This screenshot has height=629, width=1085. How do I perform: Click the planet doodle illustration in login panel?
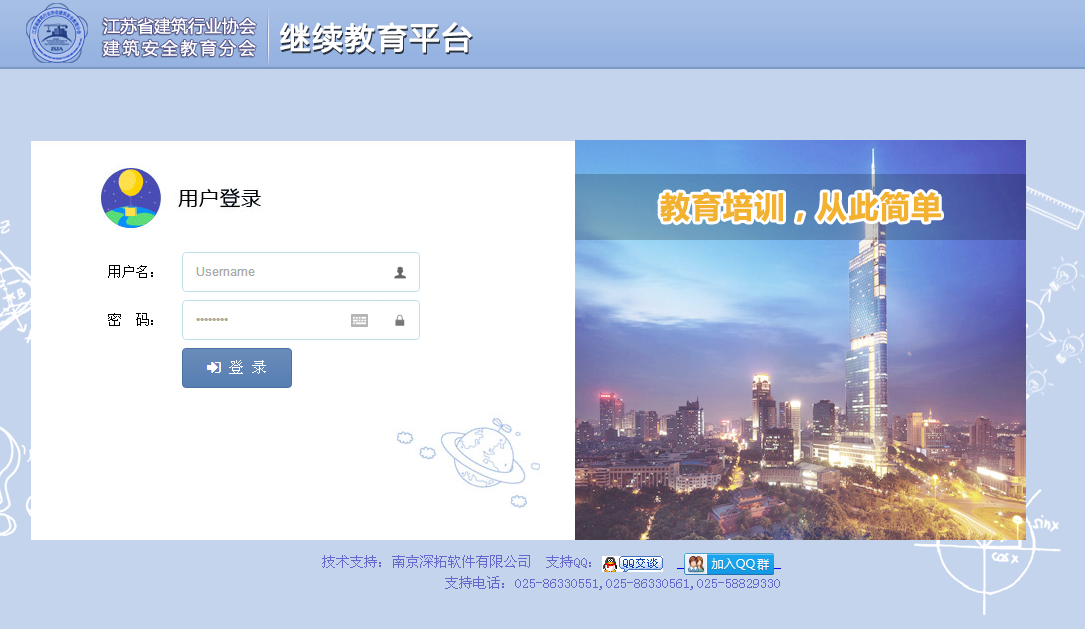click(482, 458)
